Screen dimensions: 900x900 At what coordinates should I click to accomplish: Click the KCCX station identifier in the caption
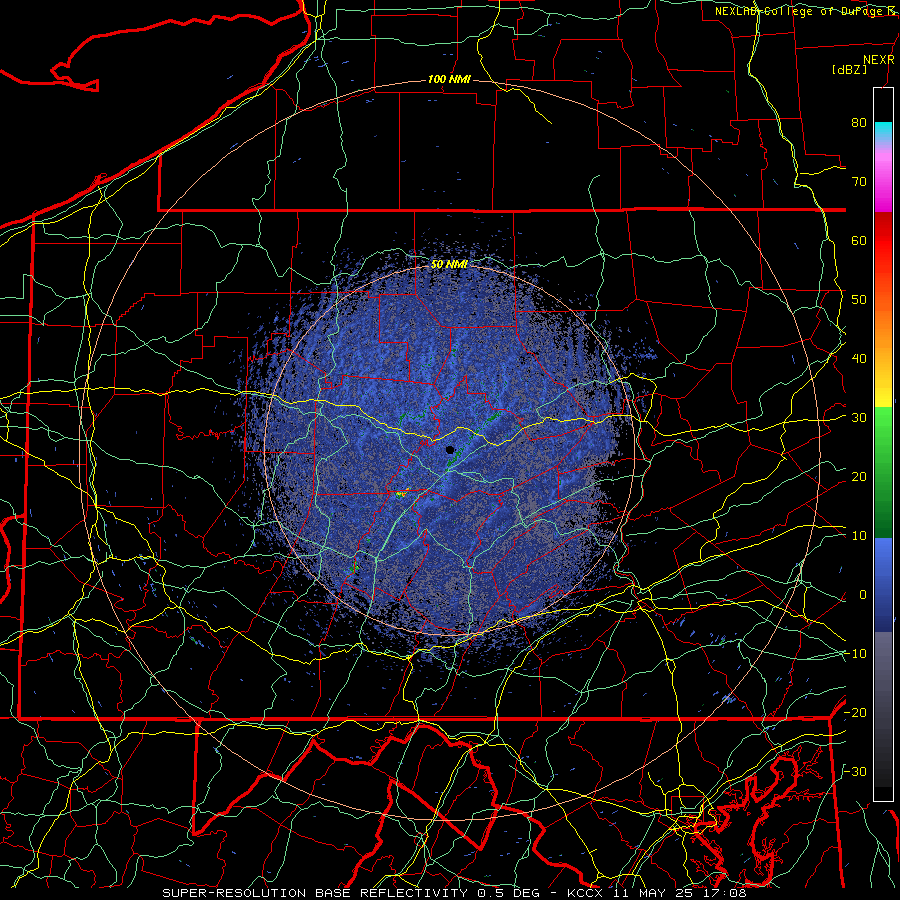coord(585,893)
